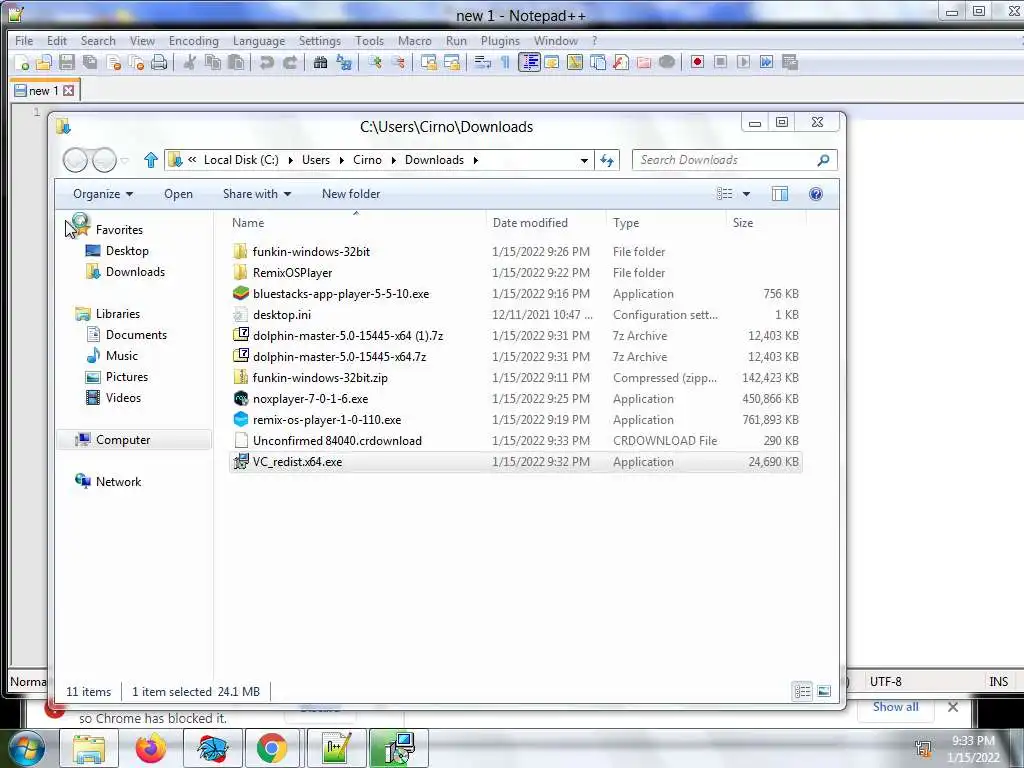The width and height of the screenshot is (1024, 768).
Task: Expand the arrow after Downloads in breadcrumb
Action: click(x=475, y=160)
